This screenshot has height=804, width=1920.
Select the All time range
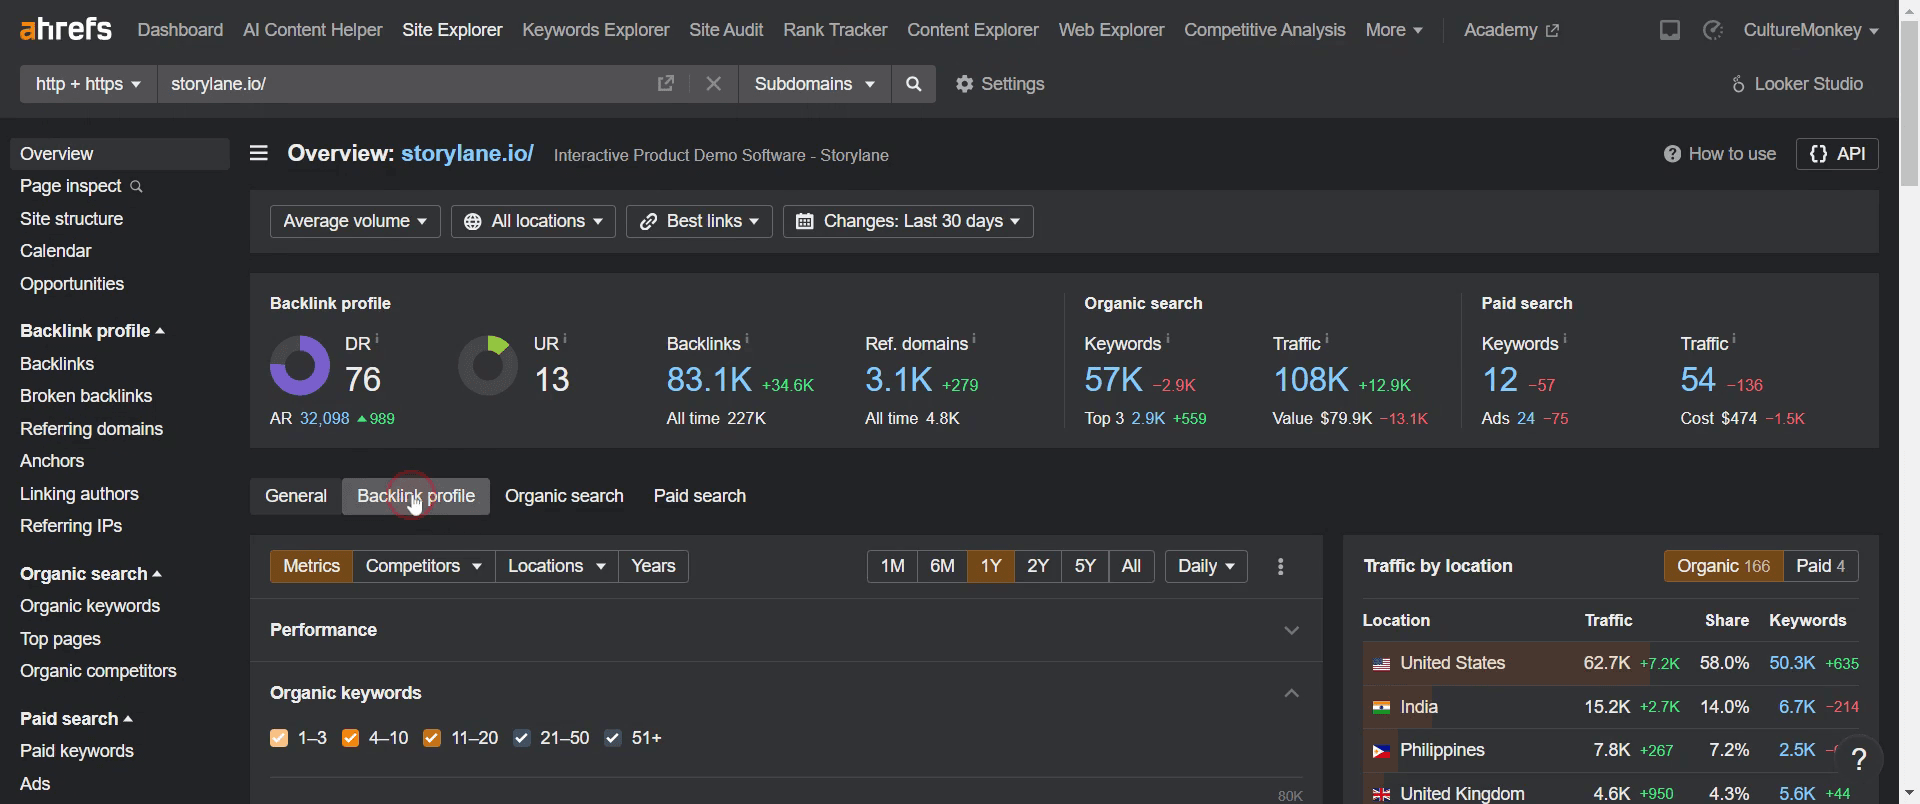1132,566
